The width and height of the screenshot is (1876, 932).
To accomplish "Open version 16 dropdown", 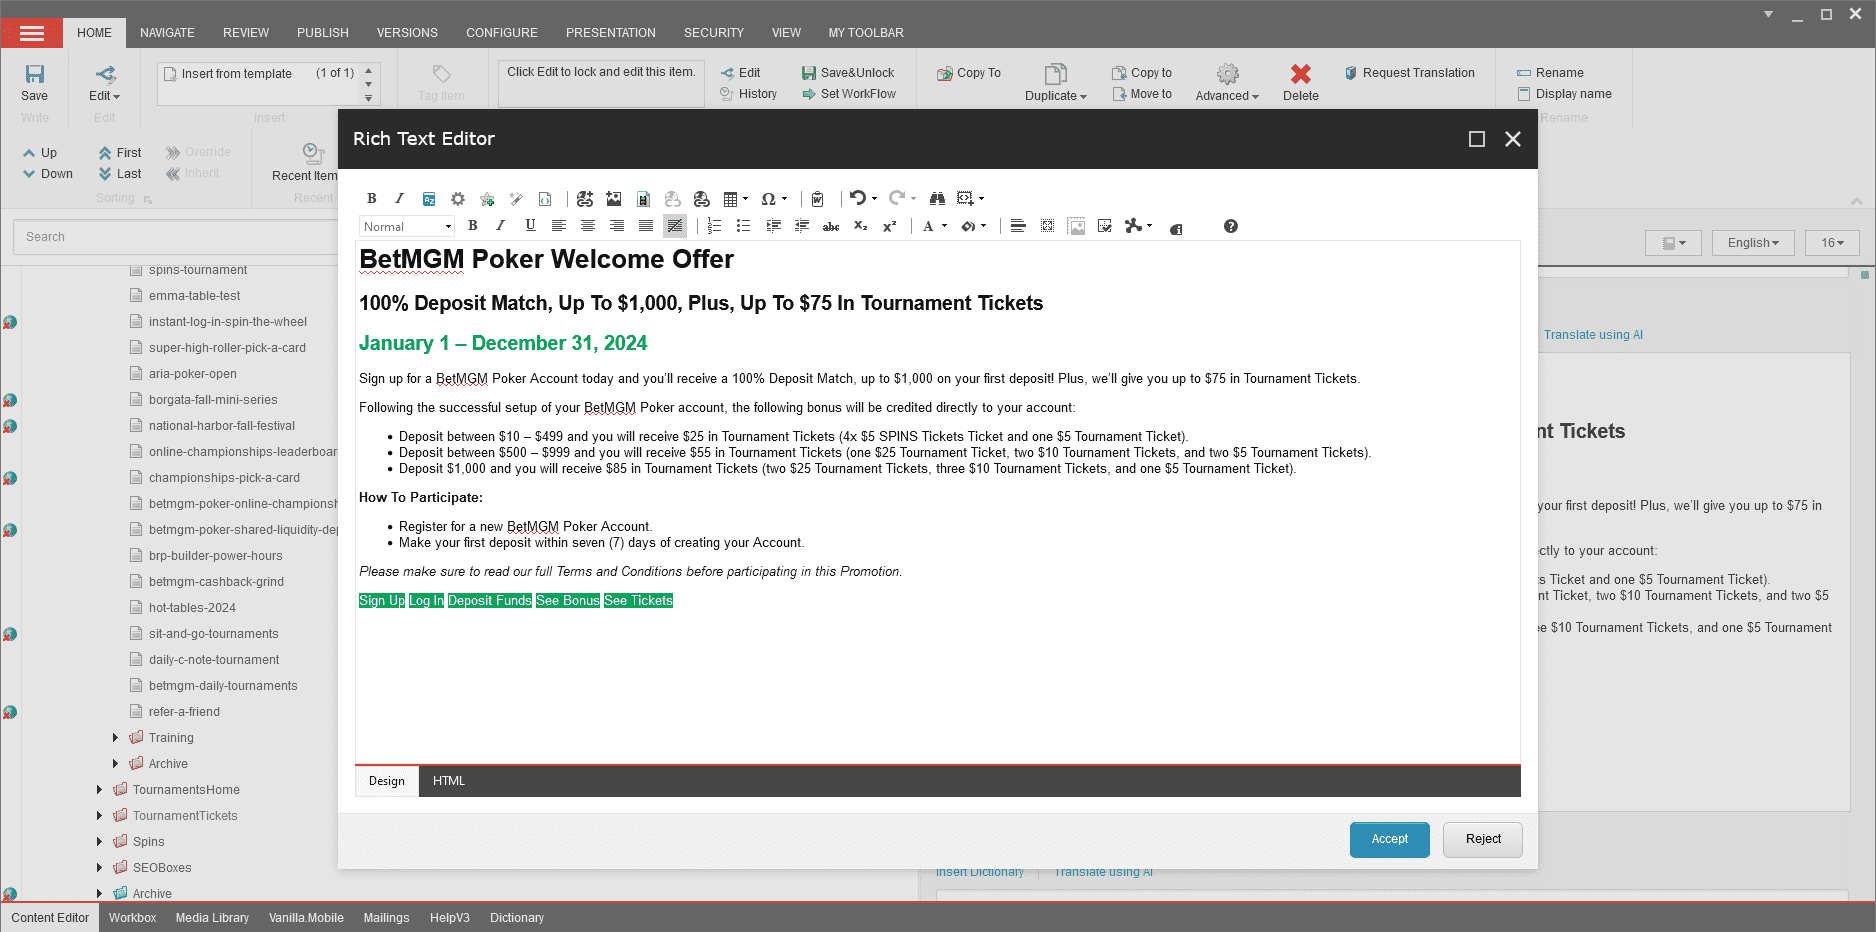I will coord(1832,243).
